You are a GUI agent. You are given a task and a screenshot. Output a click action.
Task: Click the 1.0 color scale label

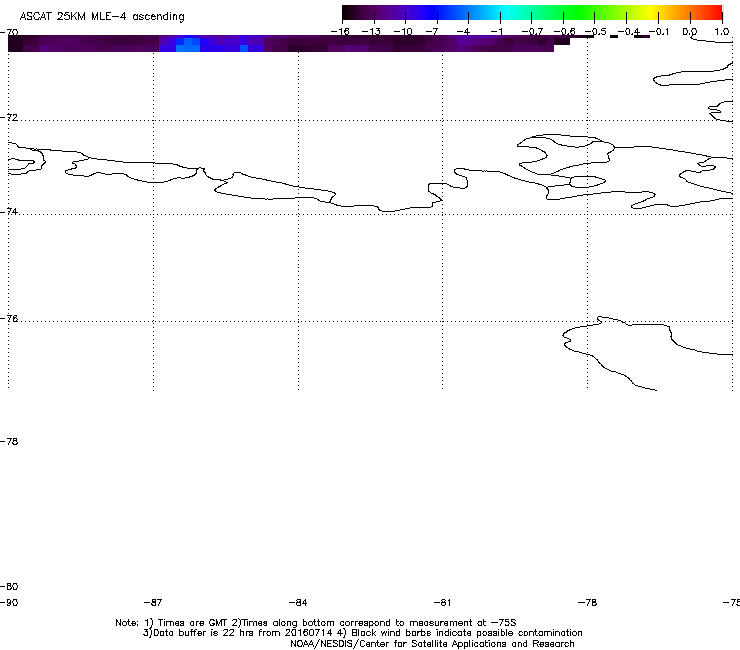tap(722, 32)
